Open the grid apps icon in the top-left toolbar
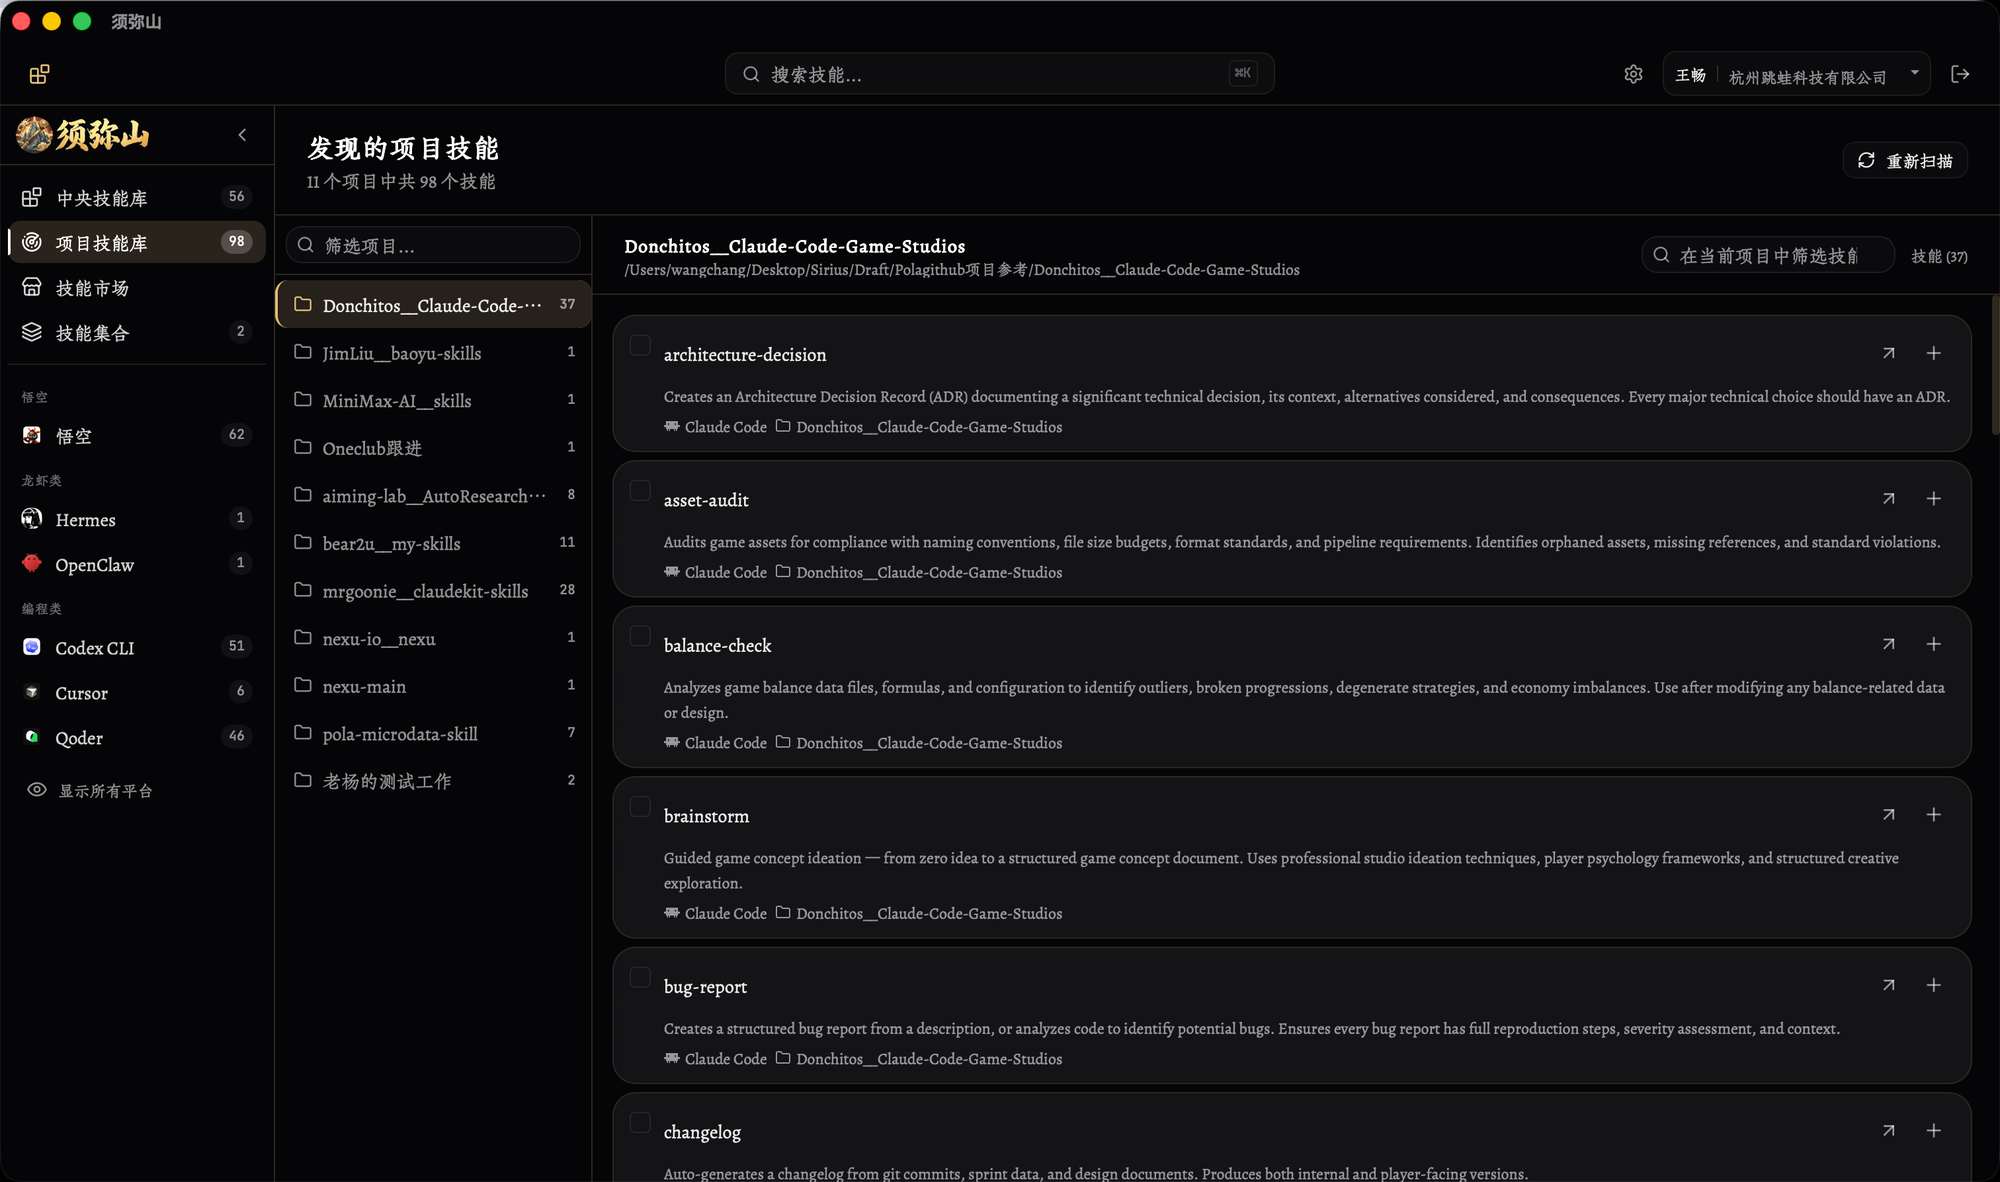Viewport: 2000px width, 1182px height. click(x=39, y=74)
